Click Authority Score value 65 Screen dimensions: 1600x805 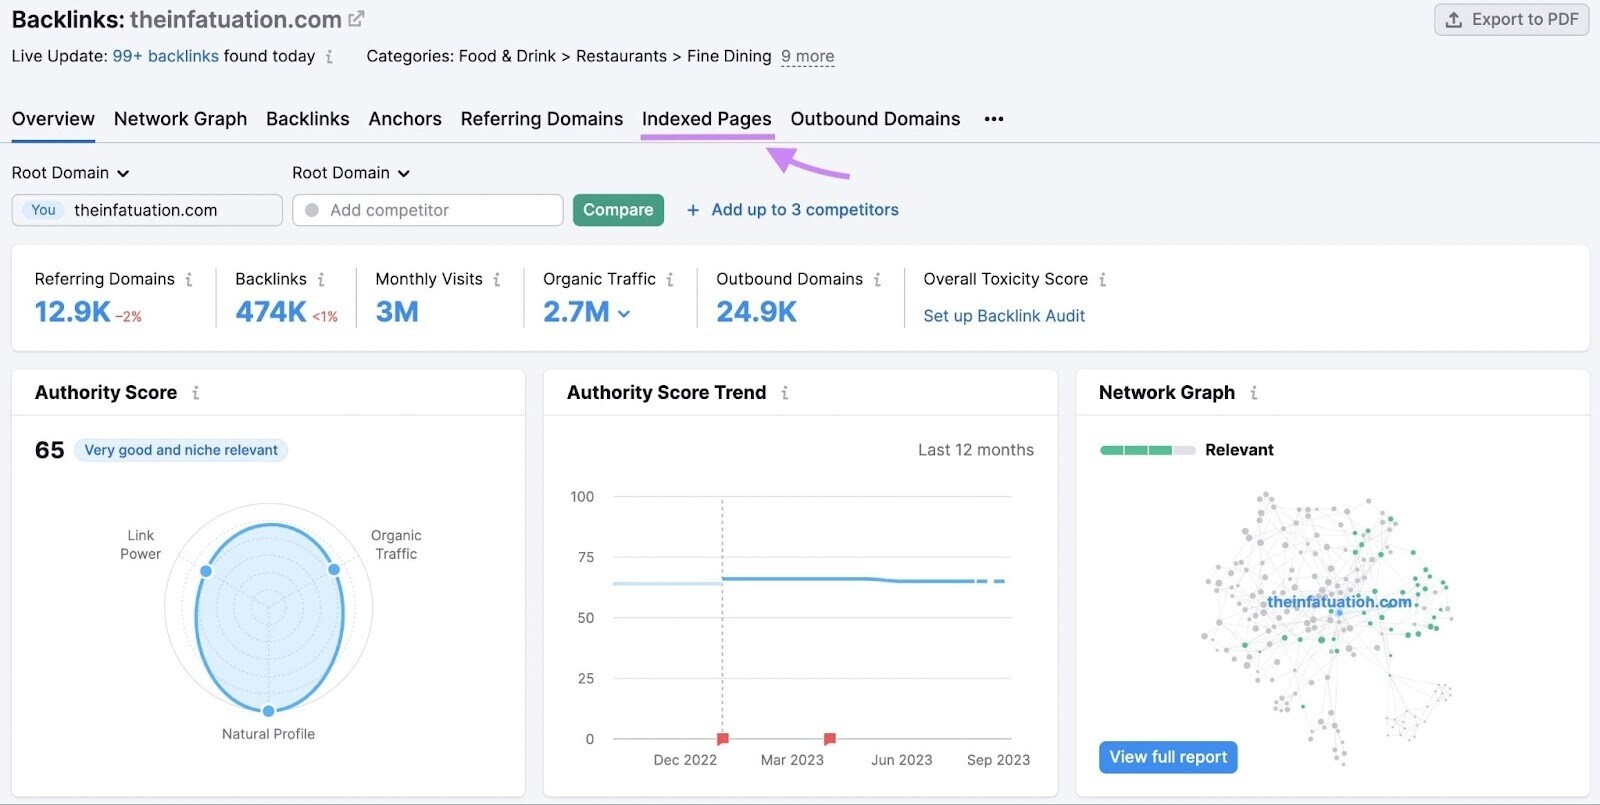point(49,450)
